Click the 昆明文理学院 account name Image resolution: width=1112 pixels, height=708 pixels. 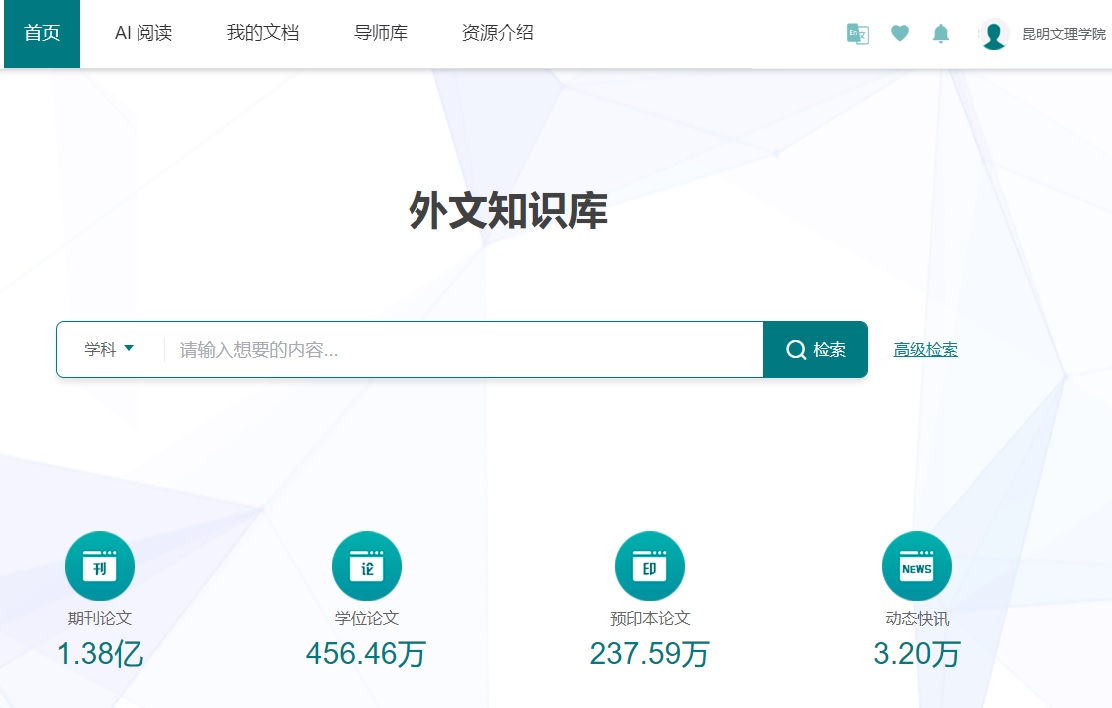[x=1064, y=34]
